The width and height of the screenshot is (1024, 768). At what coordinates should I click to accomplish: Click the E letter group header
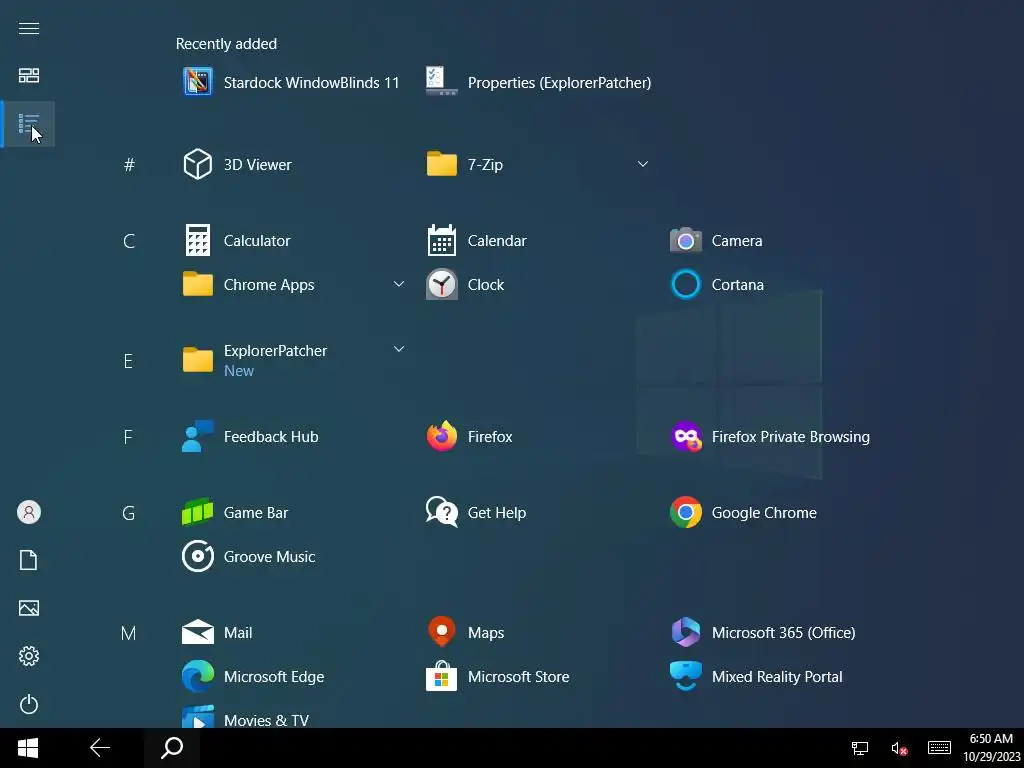click(128, 360)
